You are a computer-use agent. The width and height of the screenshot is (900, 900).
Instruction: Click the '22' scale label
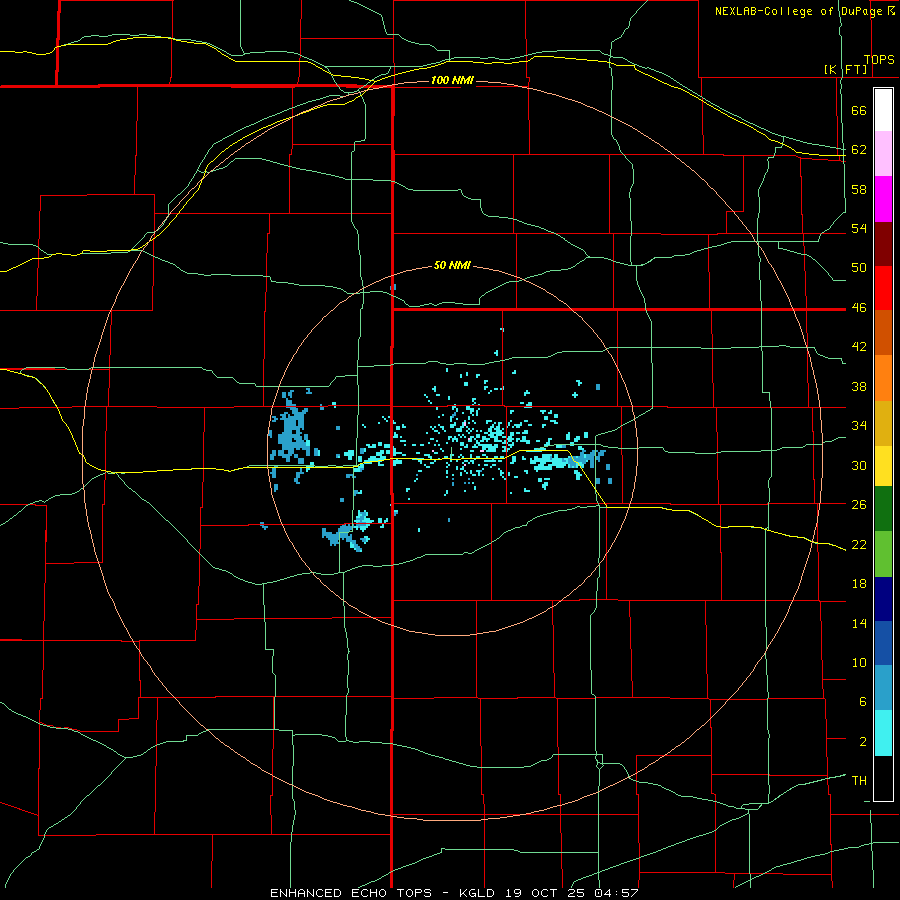(859, 544)
